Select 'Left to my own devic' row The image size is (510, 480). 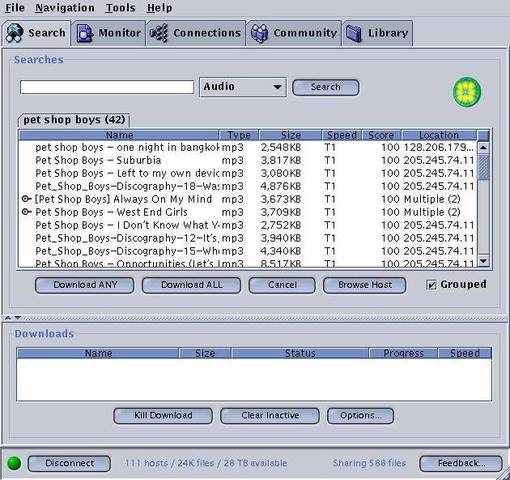coord(248,173)
